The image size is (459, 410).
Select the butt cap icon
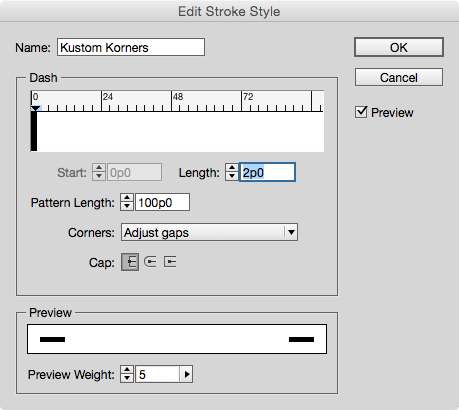pos(130,262)
